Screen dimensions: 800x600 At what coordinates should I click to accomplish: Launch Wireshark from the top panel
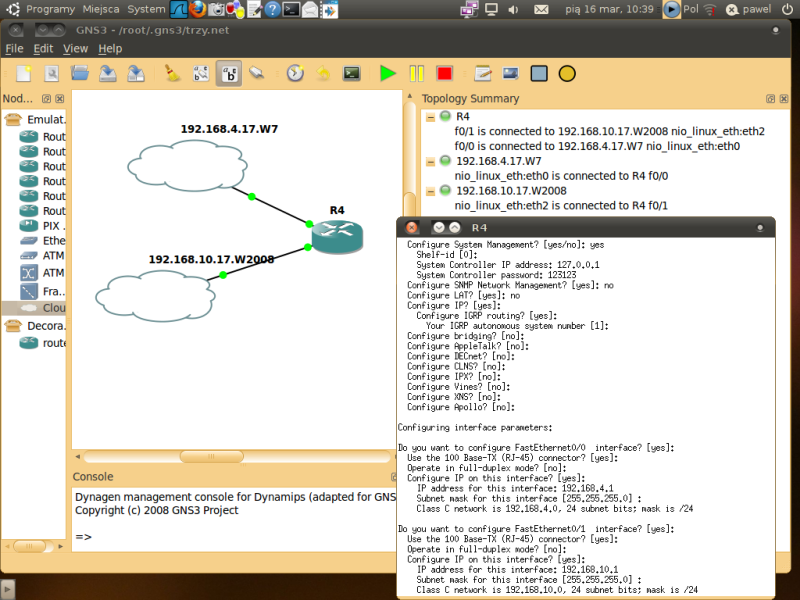pyautogui.click(x=179, y=9)
